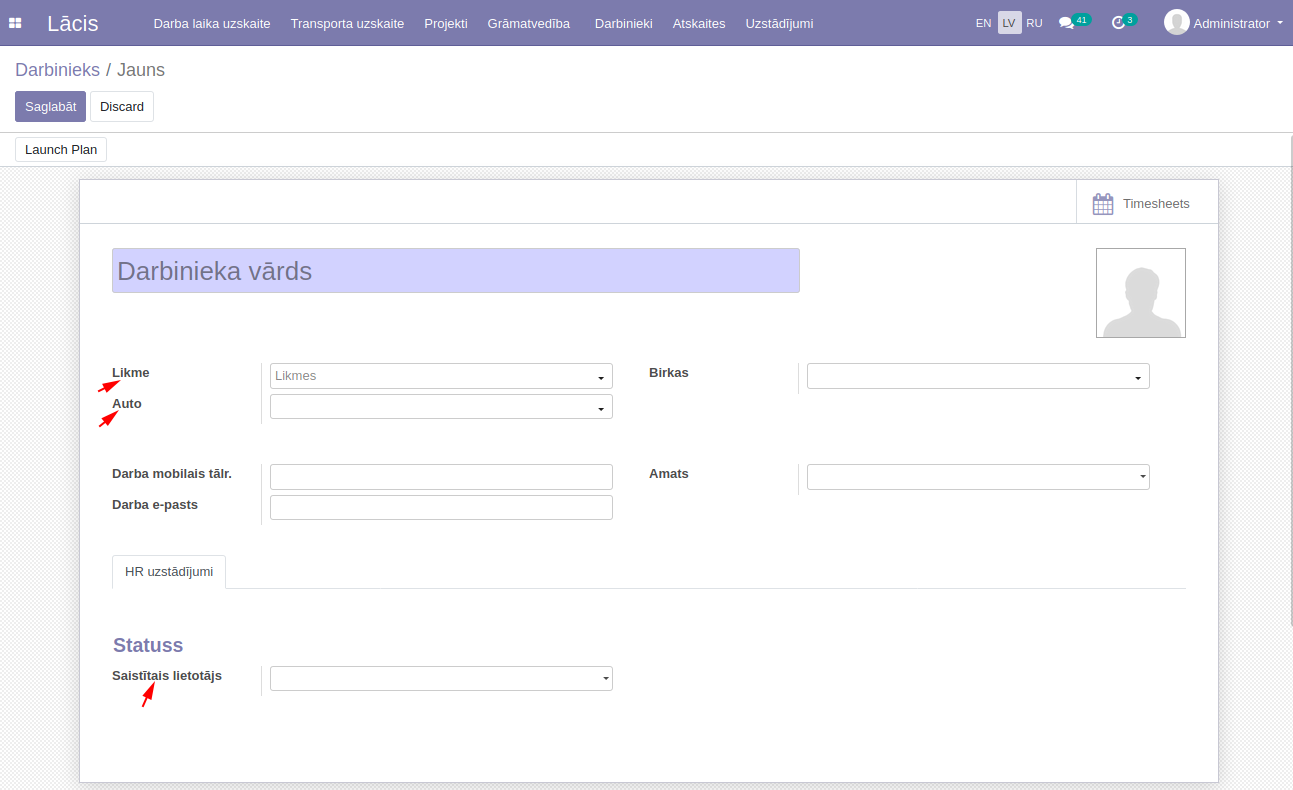Go back via the Darbinieks breadcrumb
Image resolution: width=1293 pixels, height=790 pixels.
click(57, 70)
